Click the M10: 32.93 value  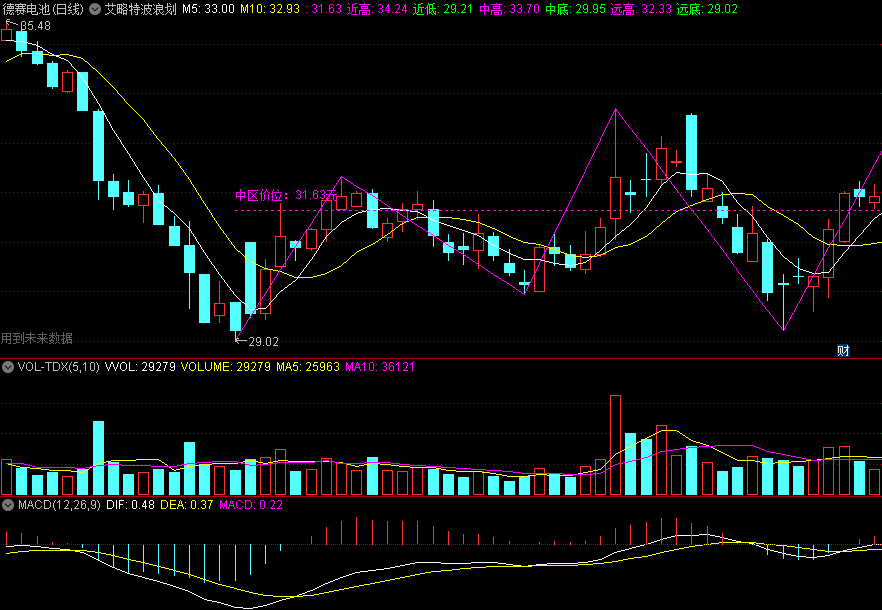pos(270,9)
